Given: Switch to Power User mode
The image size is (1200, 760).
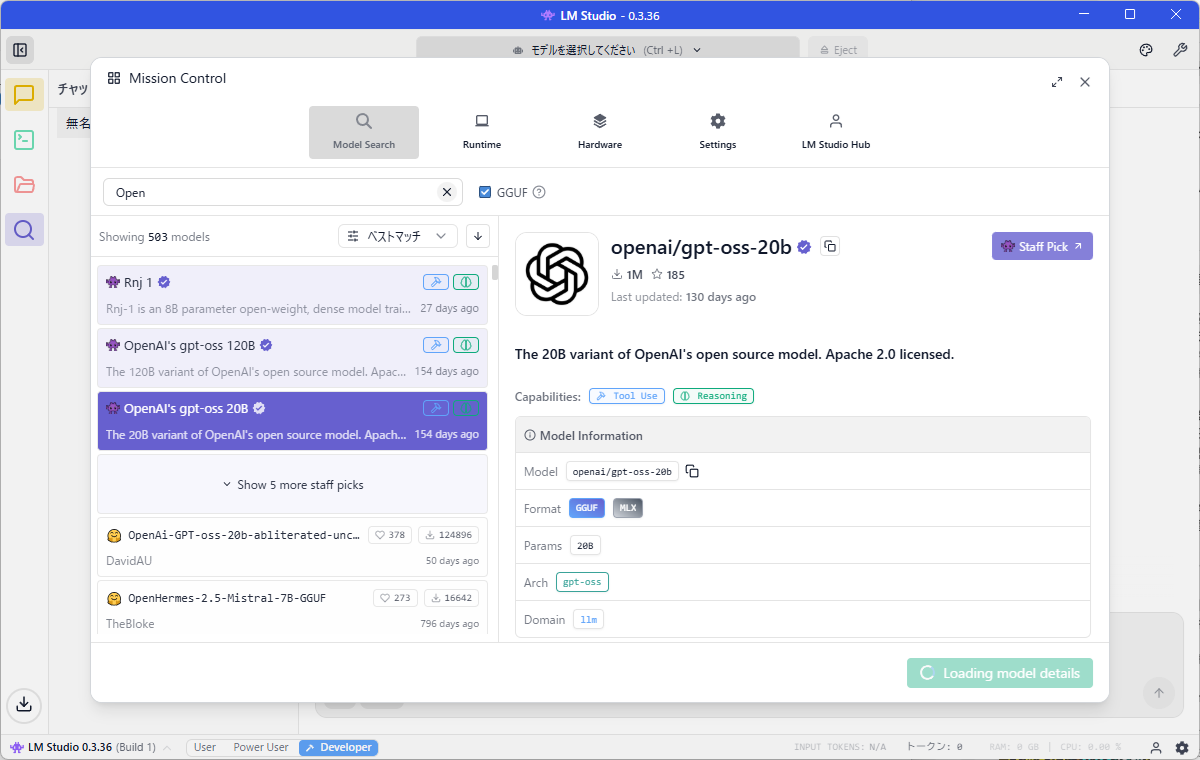Looking at the screenshot, I should click(x=261, y=747).
